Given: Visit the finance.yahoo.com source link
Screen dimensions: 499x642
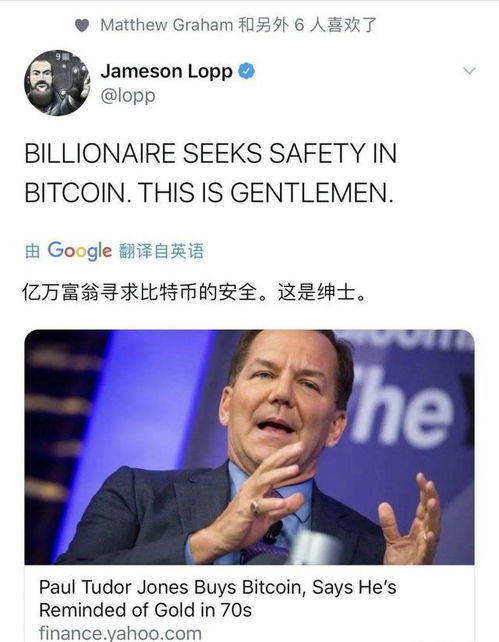Looking at the screenshot, I should (x=120, y=633).
